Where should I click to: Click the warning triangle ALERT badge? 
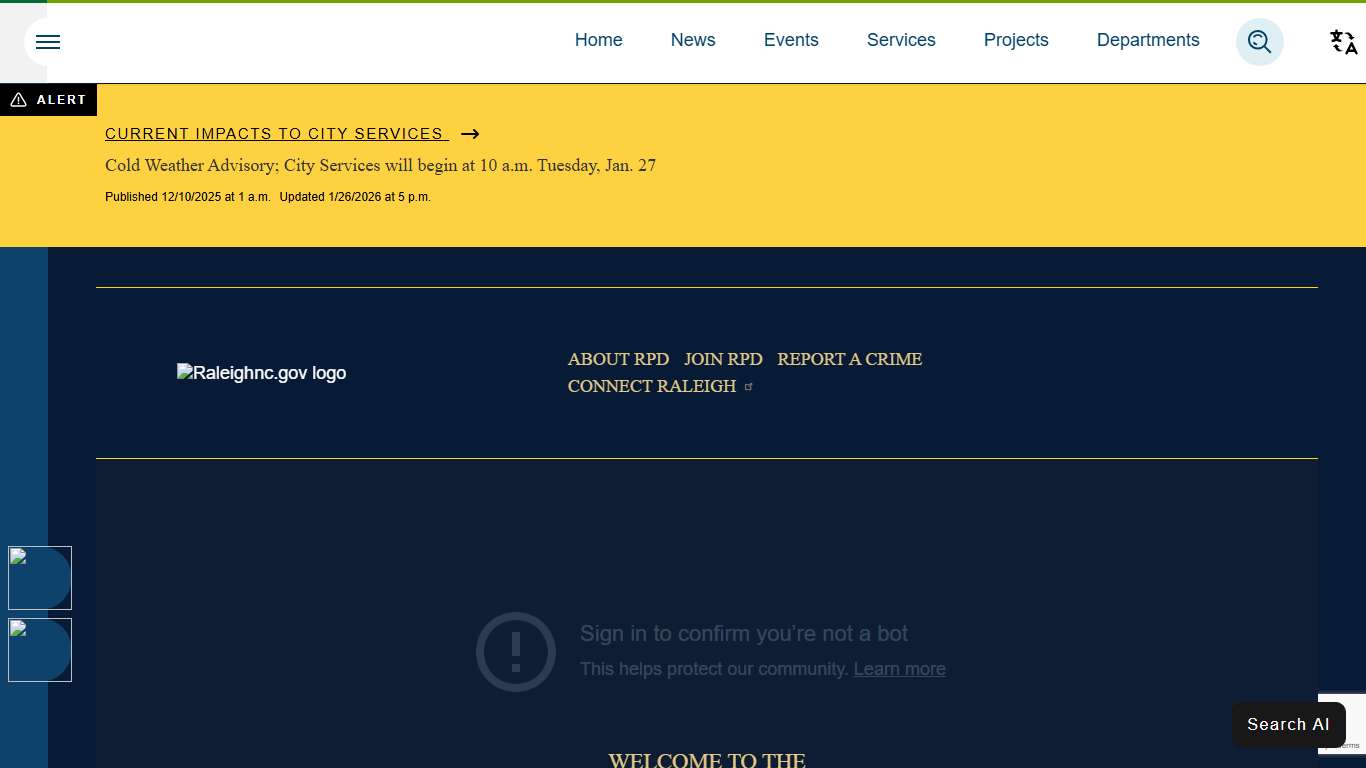click(48, 100)
